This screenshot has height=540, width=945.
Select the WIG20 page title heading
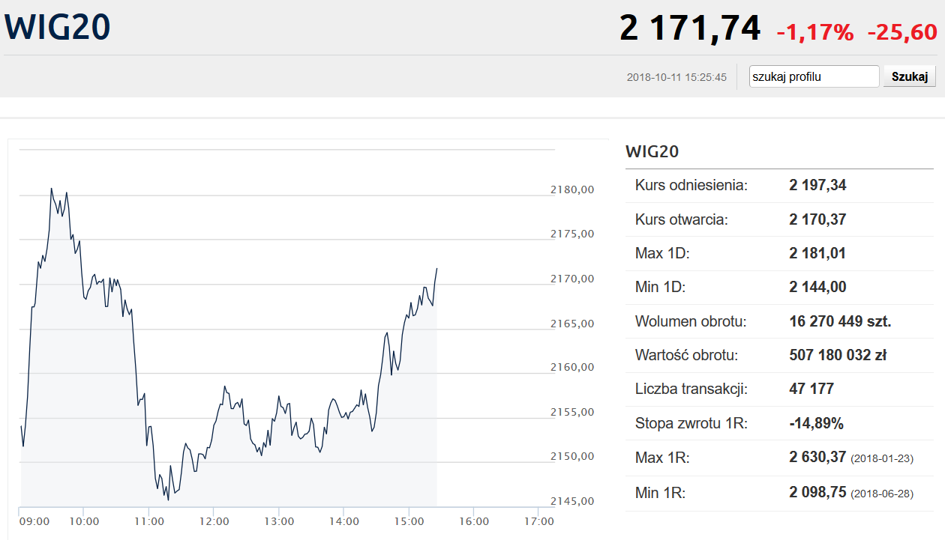(x=57, y=27)
